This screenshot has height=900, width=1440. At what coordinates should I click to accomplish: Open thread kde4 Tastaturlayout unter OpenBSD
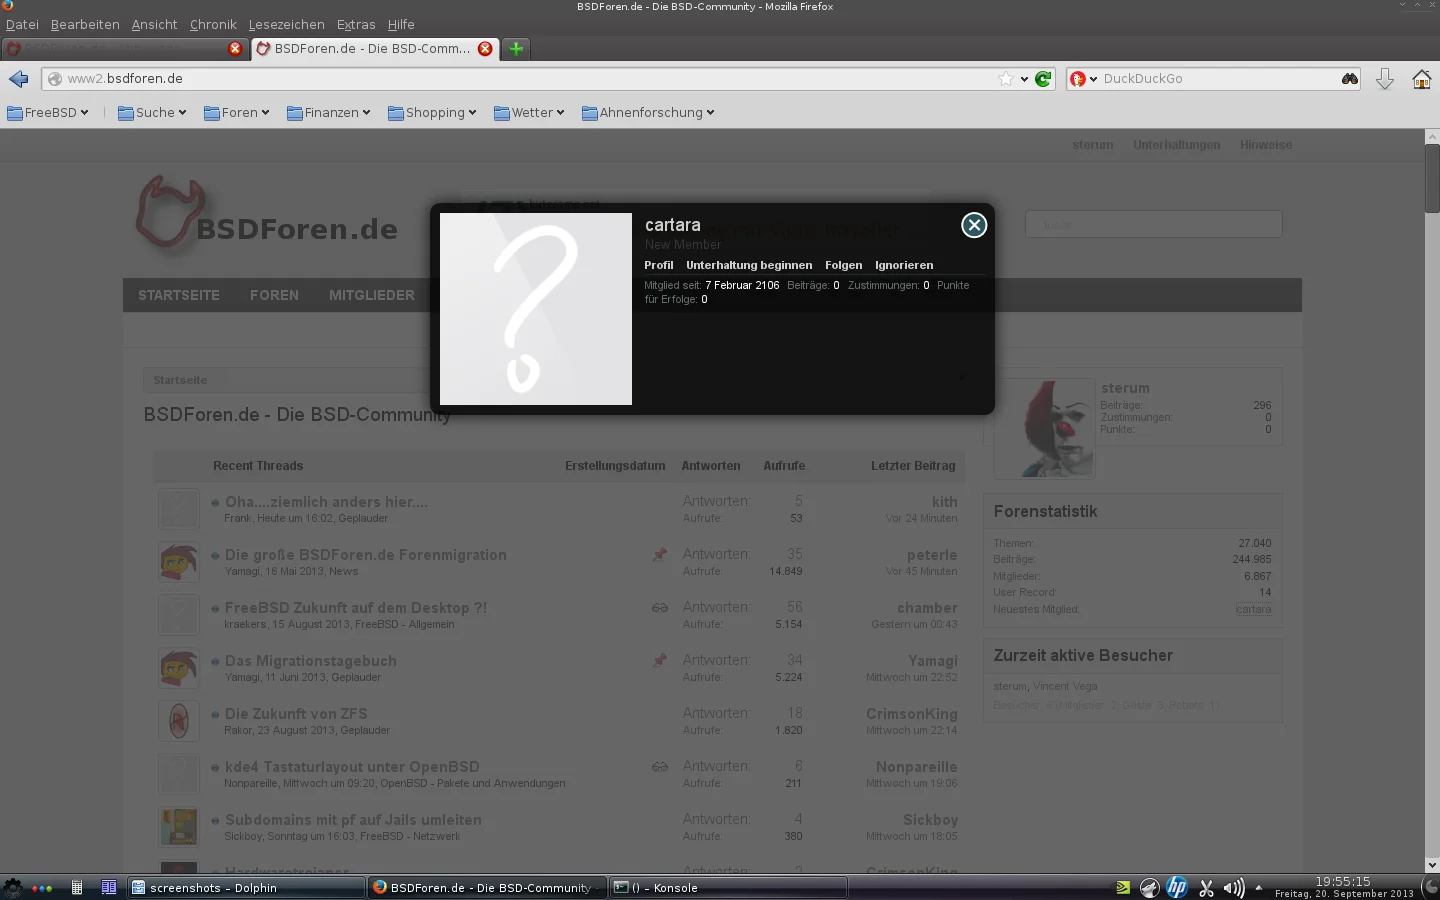[x=352, y=767]
